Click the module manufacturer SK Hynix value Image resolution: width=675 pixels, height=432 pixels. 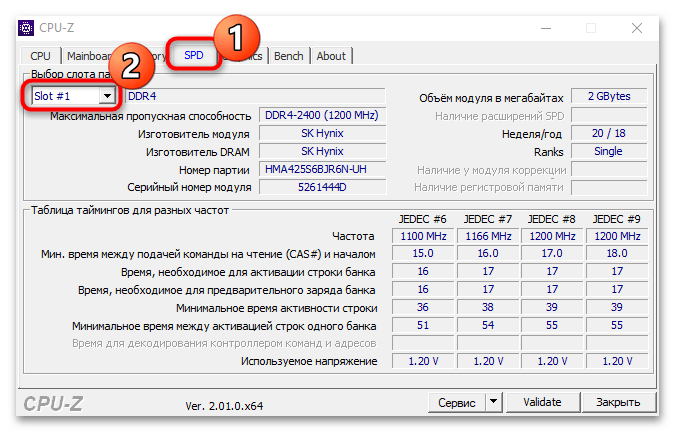click(322, 133)
